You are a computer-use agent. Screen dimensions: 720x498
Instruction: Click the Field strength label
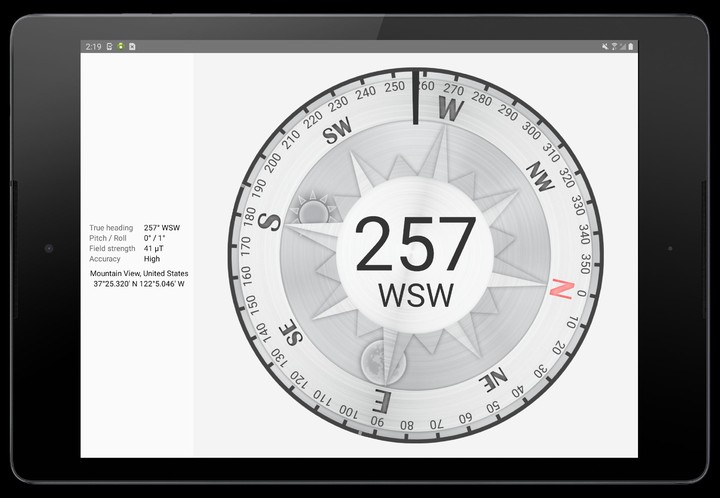(112, 248)
